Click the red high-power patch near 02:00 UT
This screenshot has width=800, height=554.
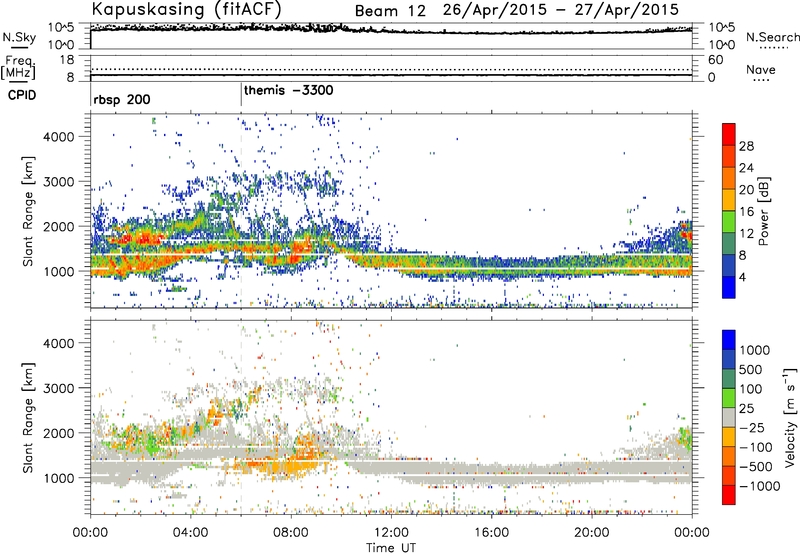138,238
